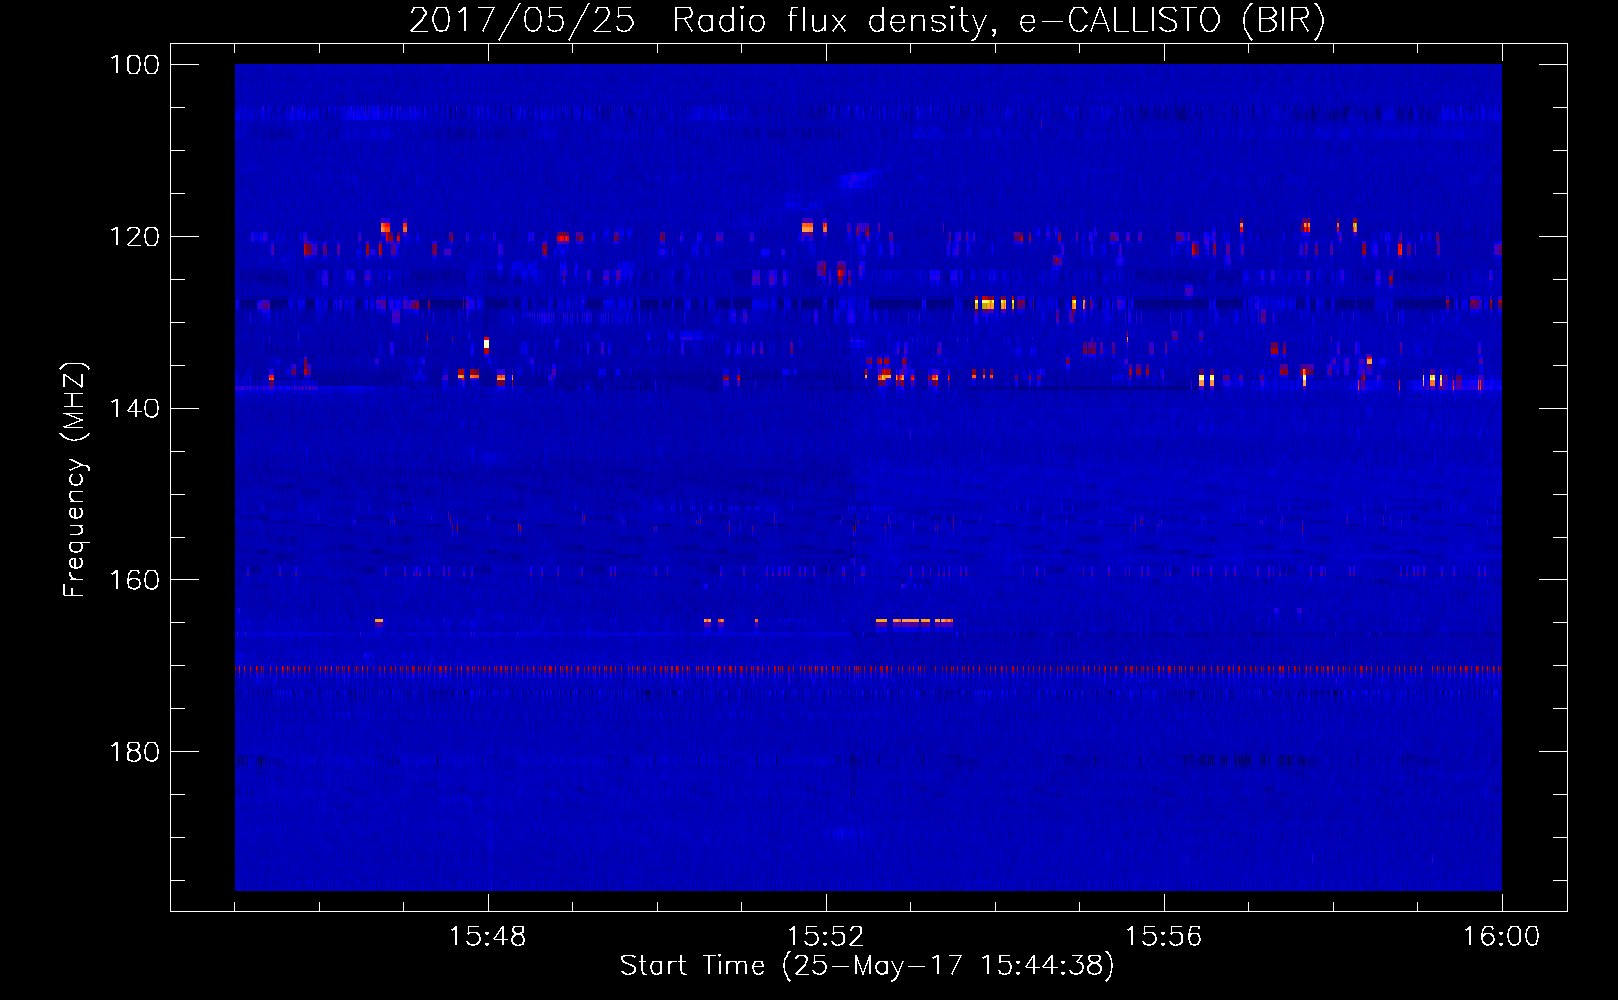Click the orange burst streak near 165 MHz after 15:52
The width and height of the screenshot is (1618, 1000).
click(x=914, y=621)
